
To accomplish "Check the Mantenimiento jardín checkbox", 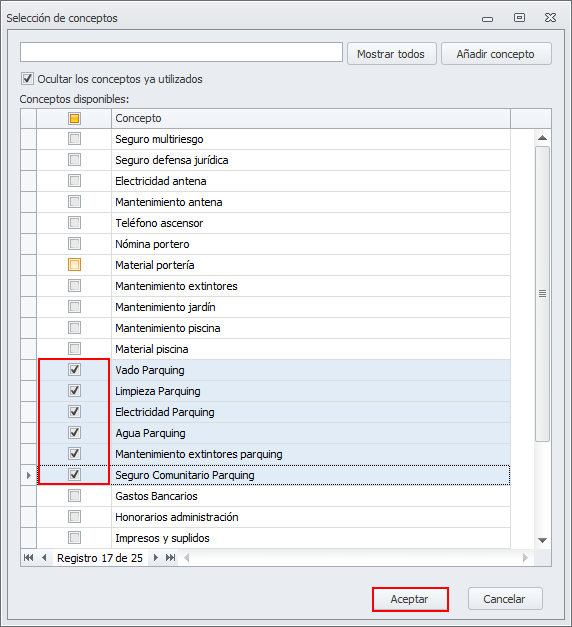I will click(x=74, y=307).
